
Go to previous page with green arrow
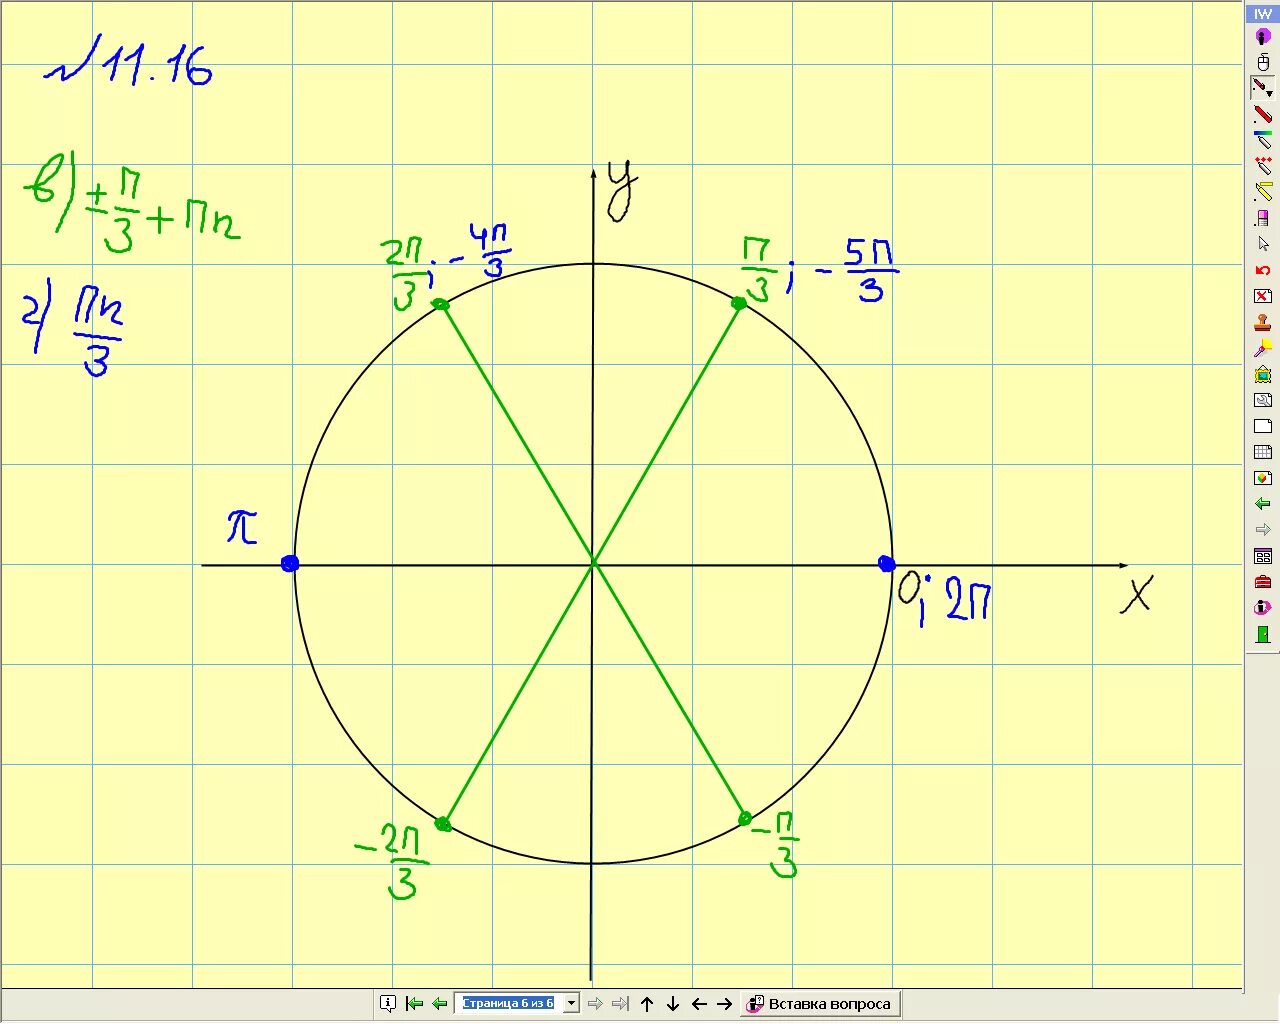[x=1263, y=504]
